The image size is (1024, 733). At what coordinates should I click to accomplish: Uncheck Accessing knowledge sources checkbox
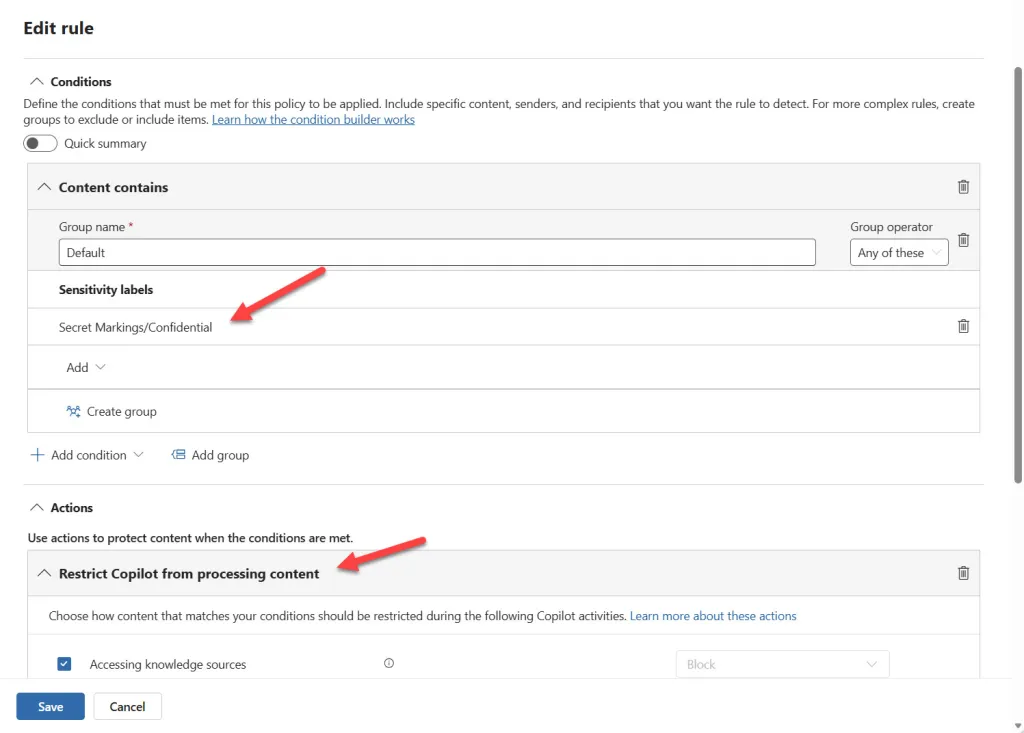pyautogui.click(x=64, y=664)
